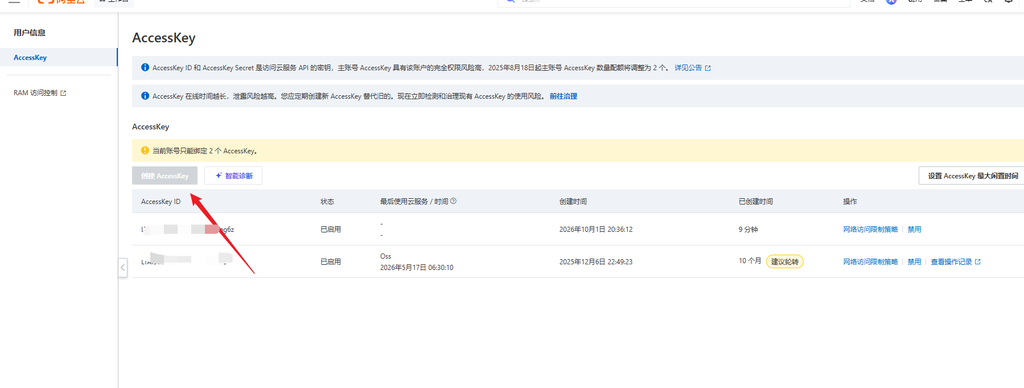Open 查看操作记录 for the Oss key
Screen dimensions: 1024x388
956,261
